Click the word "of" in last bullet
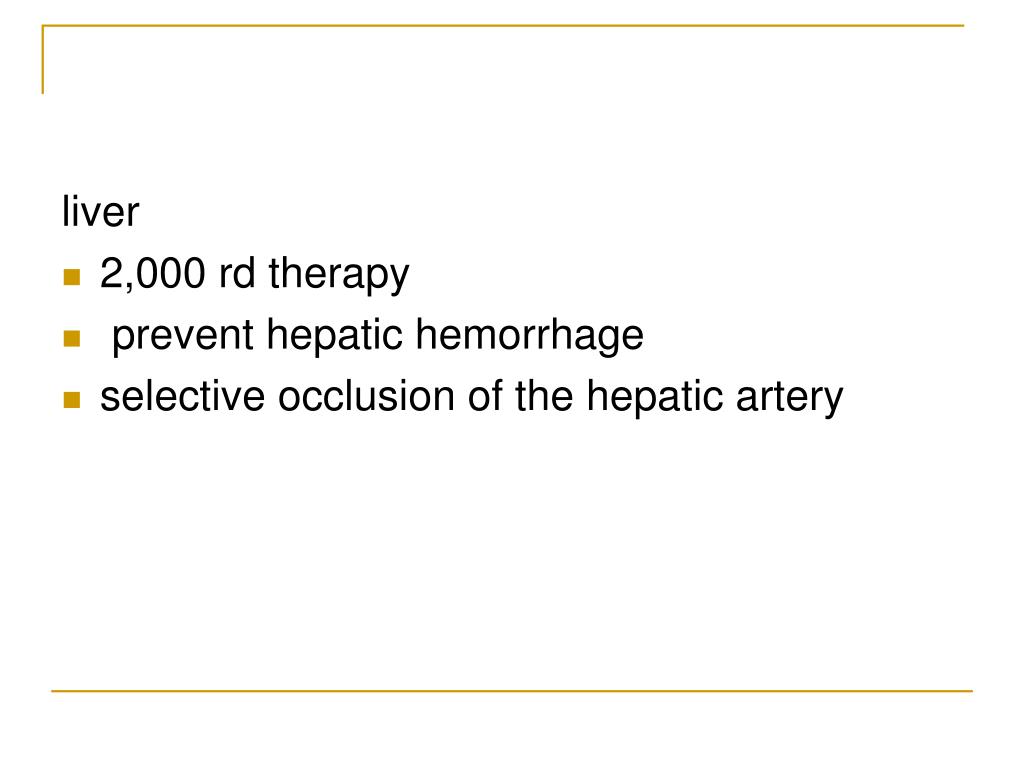The width and height of the screenshot is (1024, 768). (485, 396)
